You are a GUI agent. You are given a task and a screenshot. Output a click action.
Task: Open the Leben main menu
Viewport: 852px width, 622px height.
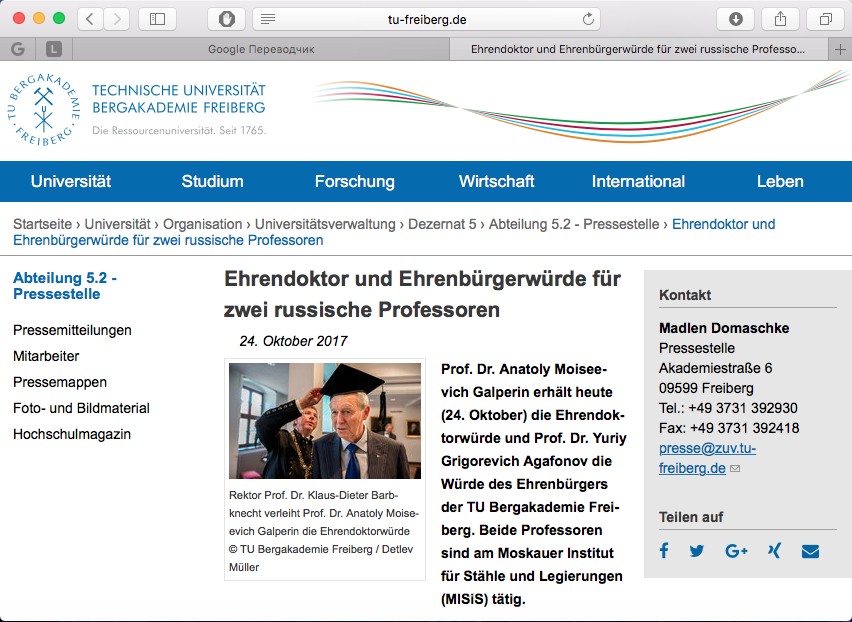(x=780, y=181)
